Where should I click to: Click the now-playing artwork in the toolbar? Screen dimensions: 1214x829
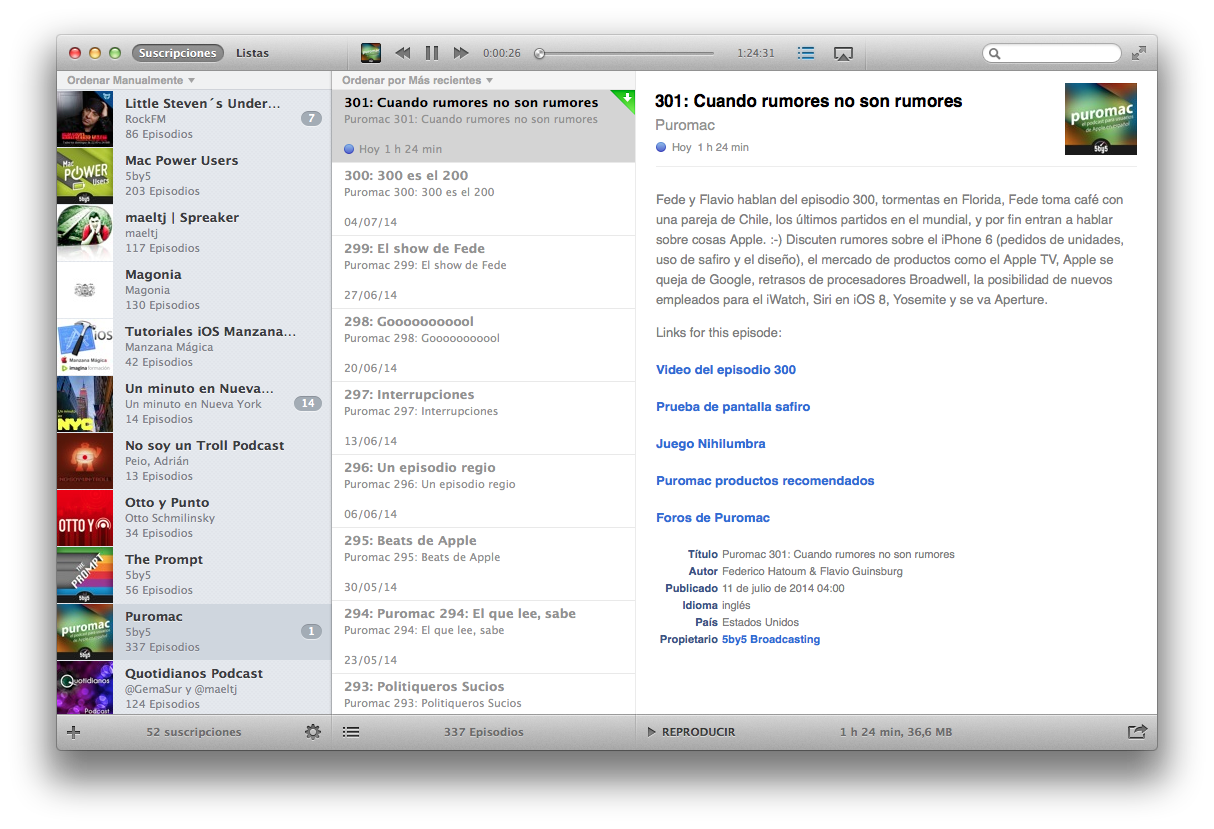click(371, 53)
